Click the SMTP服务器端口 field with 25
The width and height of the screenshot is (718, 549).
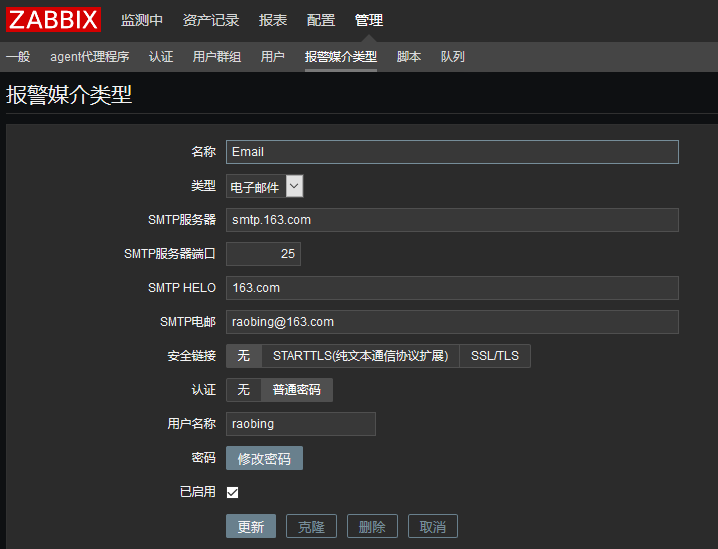point(263,254)
